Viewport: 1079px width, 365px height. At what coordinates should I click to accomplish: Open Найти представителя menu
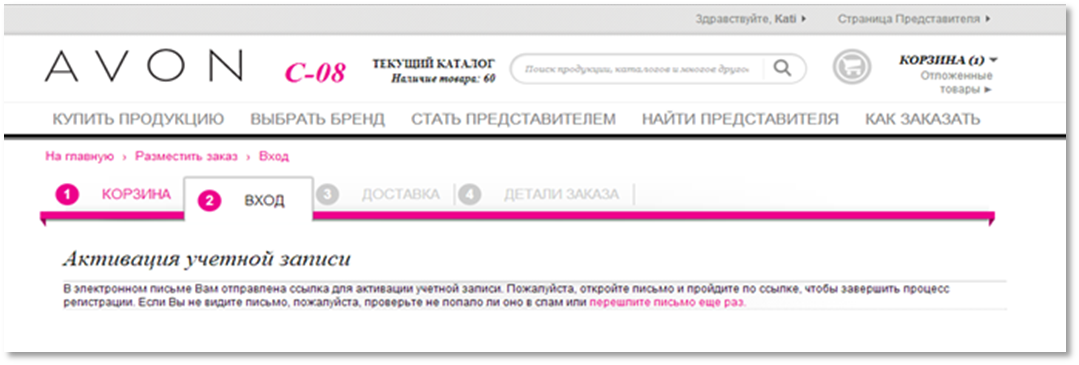click(740, 119)
